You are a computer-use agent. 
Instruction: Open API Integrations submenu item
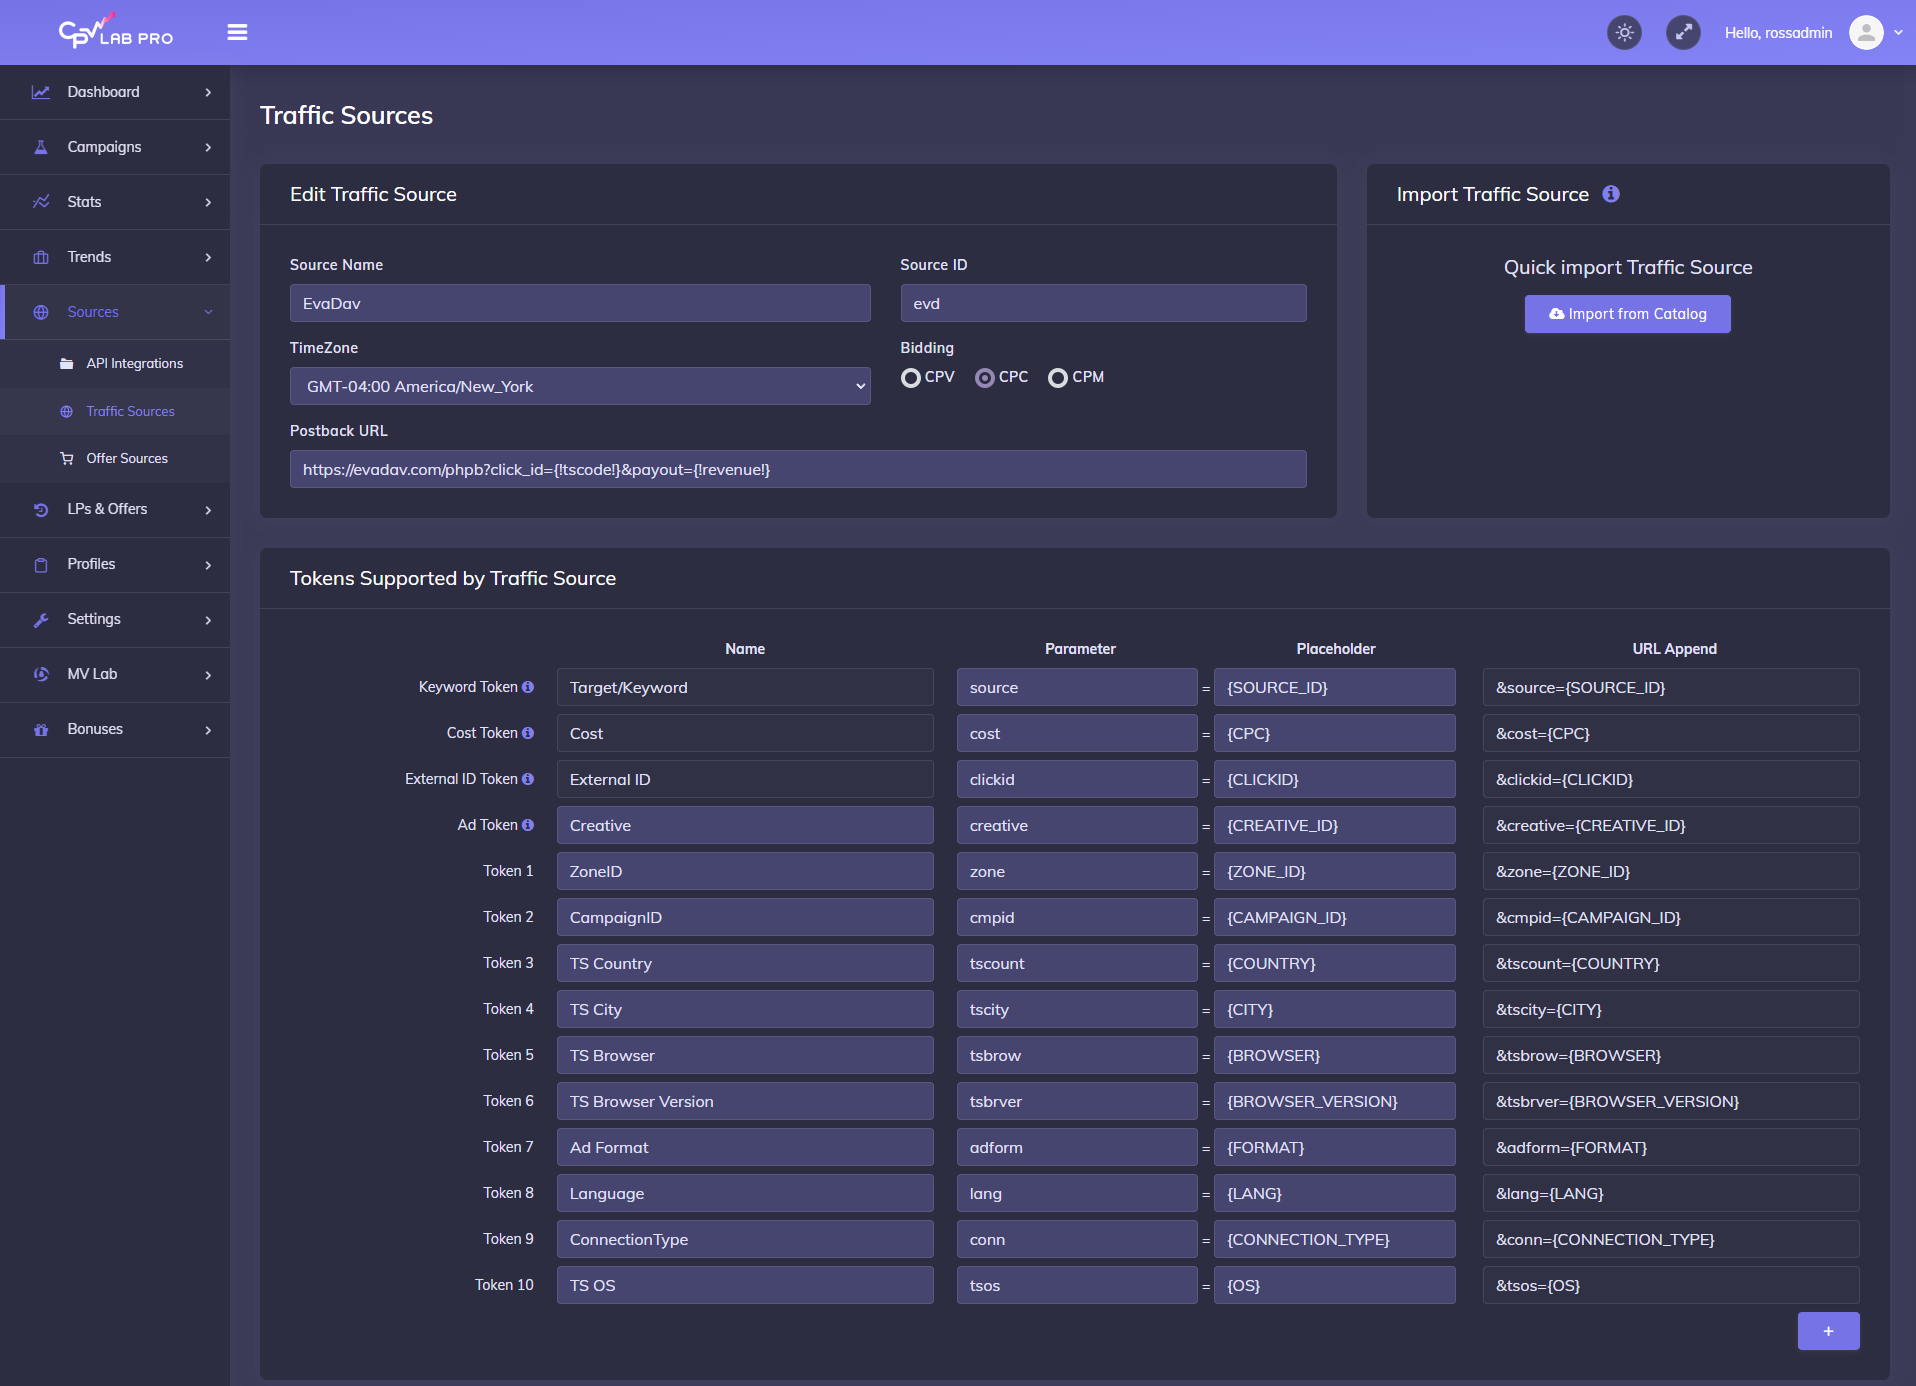click(134, 363)
